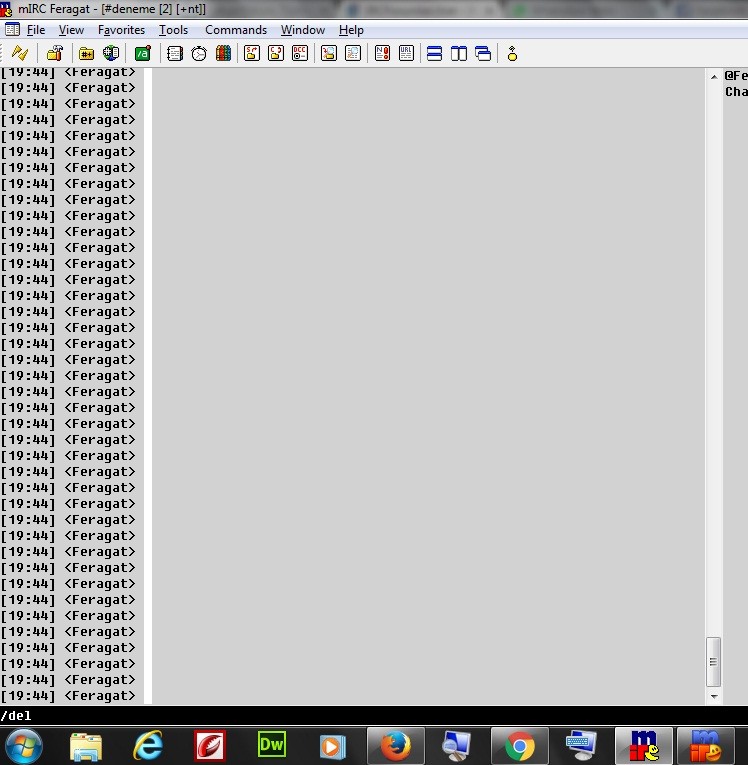The width and height of the screenshot is (748, 765).
Task: Open the Received Files toolbar icon
Action: (x=329, y=53)
